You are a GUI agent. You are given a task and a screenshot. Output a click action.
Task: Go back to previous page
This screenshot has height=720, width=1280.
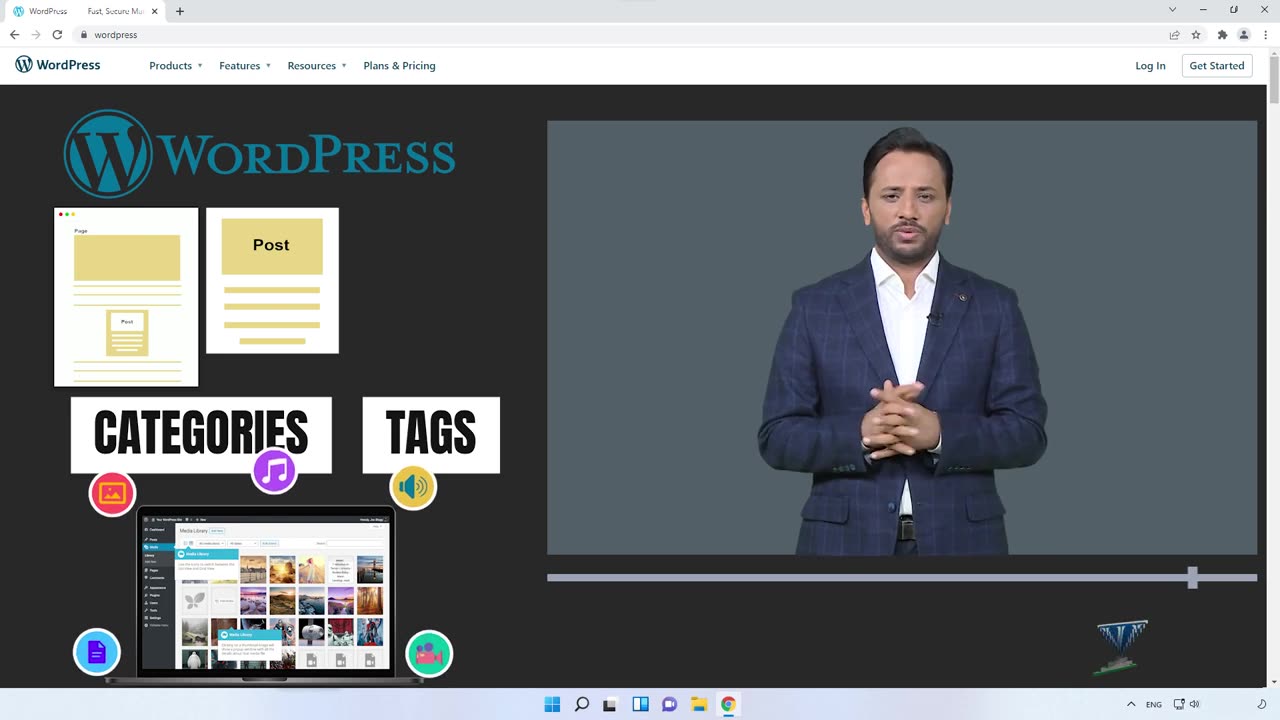[x=14, y=35]
